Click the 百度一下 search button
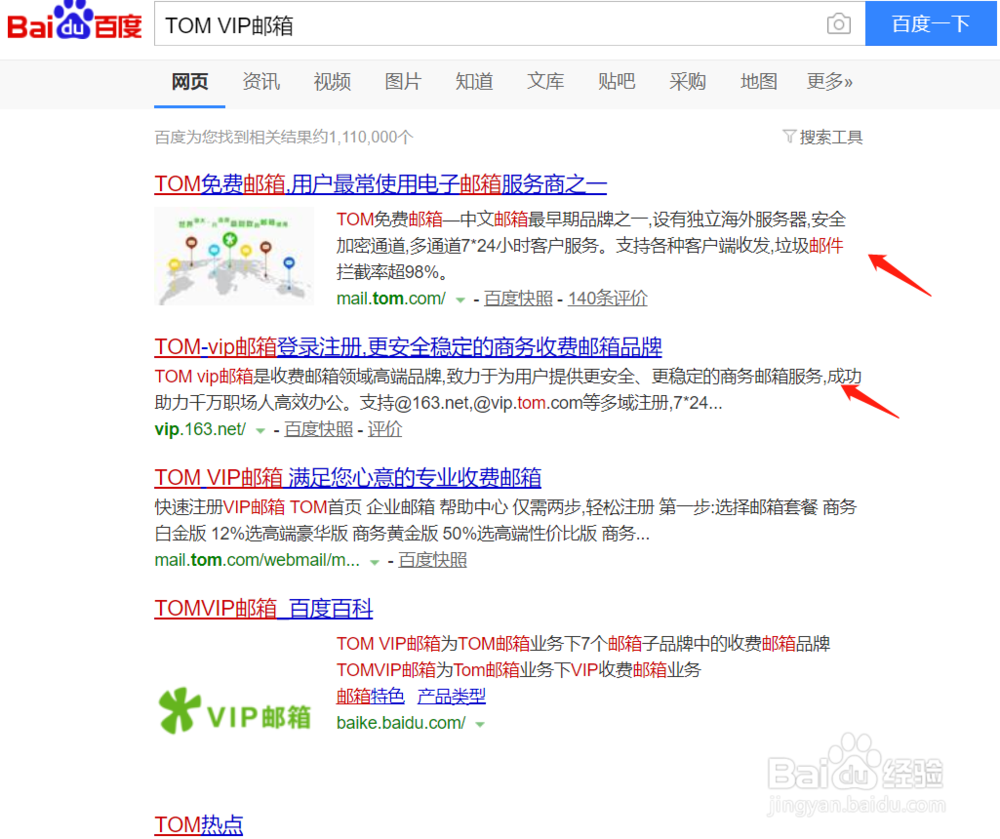This screenshot has height=839, width=1000. 930,24
